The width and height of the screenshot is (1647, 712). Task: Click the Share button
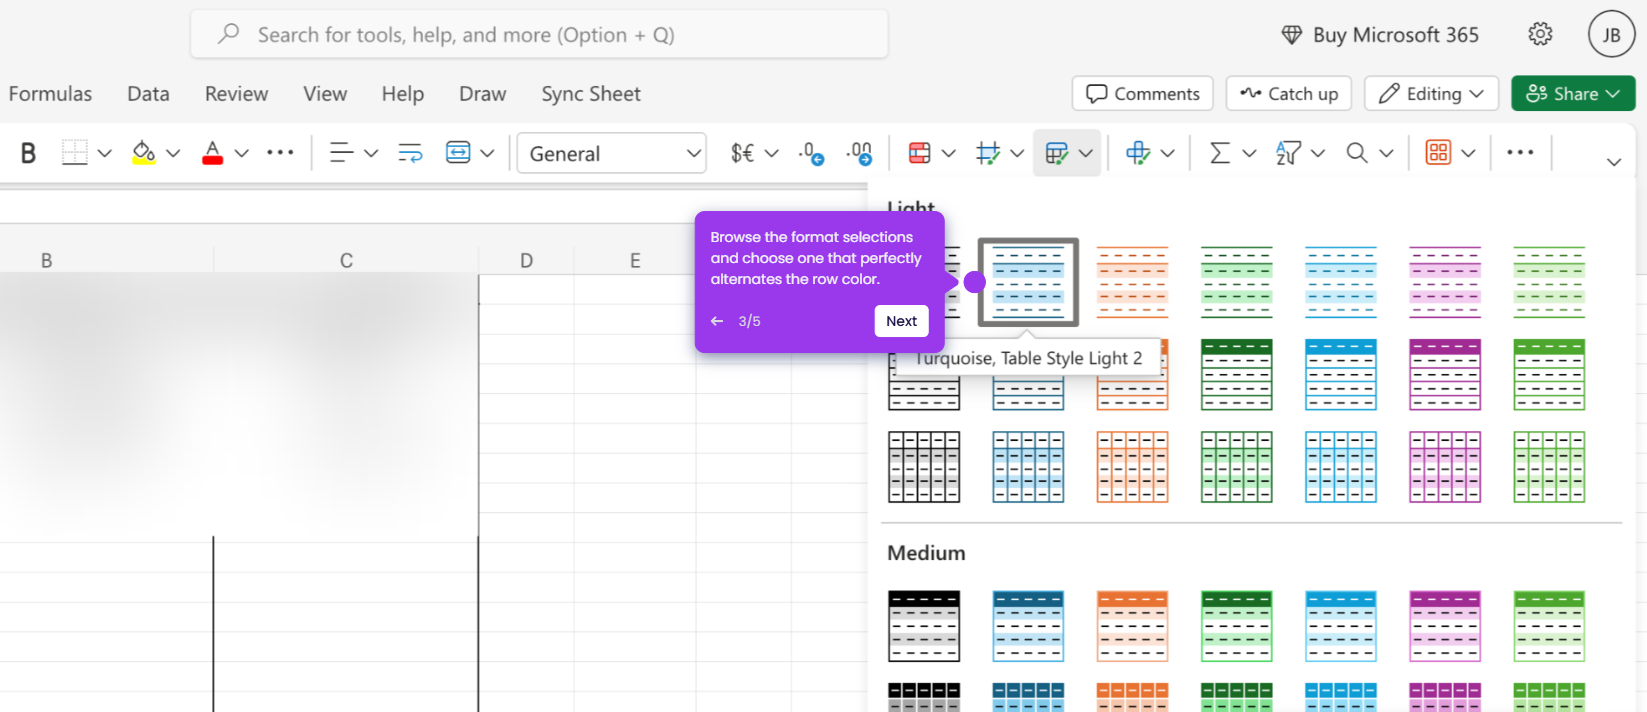pyautogui.click(x=1573, y=93)
